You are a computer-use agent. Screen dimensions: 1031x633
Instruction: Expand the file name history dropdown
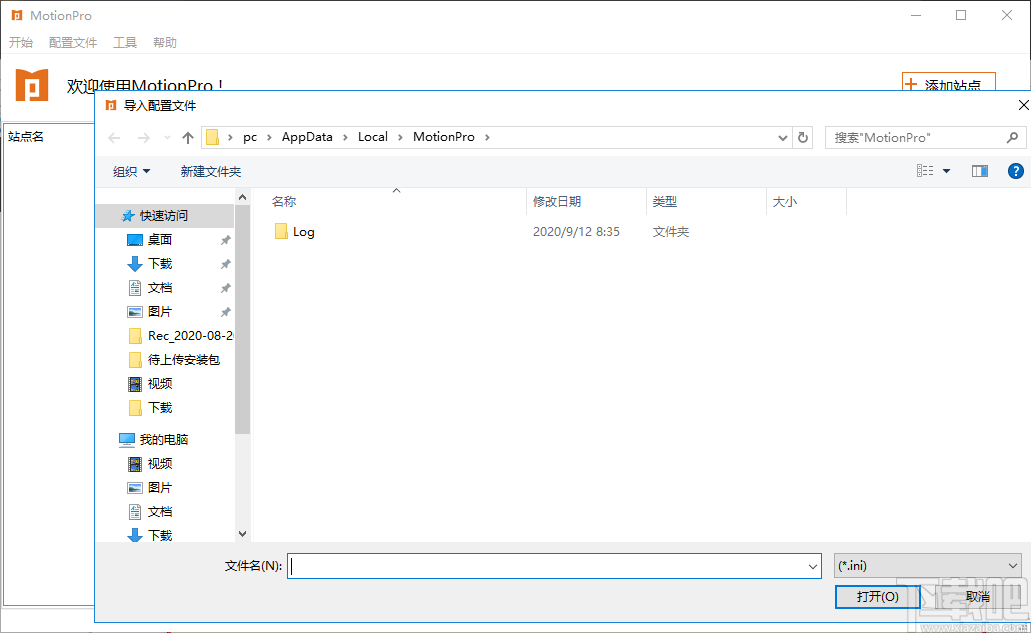click(x=816, y=565)
